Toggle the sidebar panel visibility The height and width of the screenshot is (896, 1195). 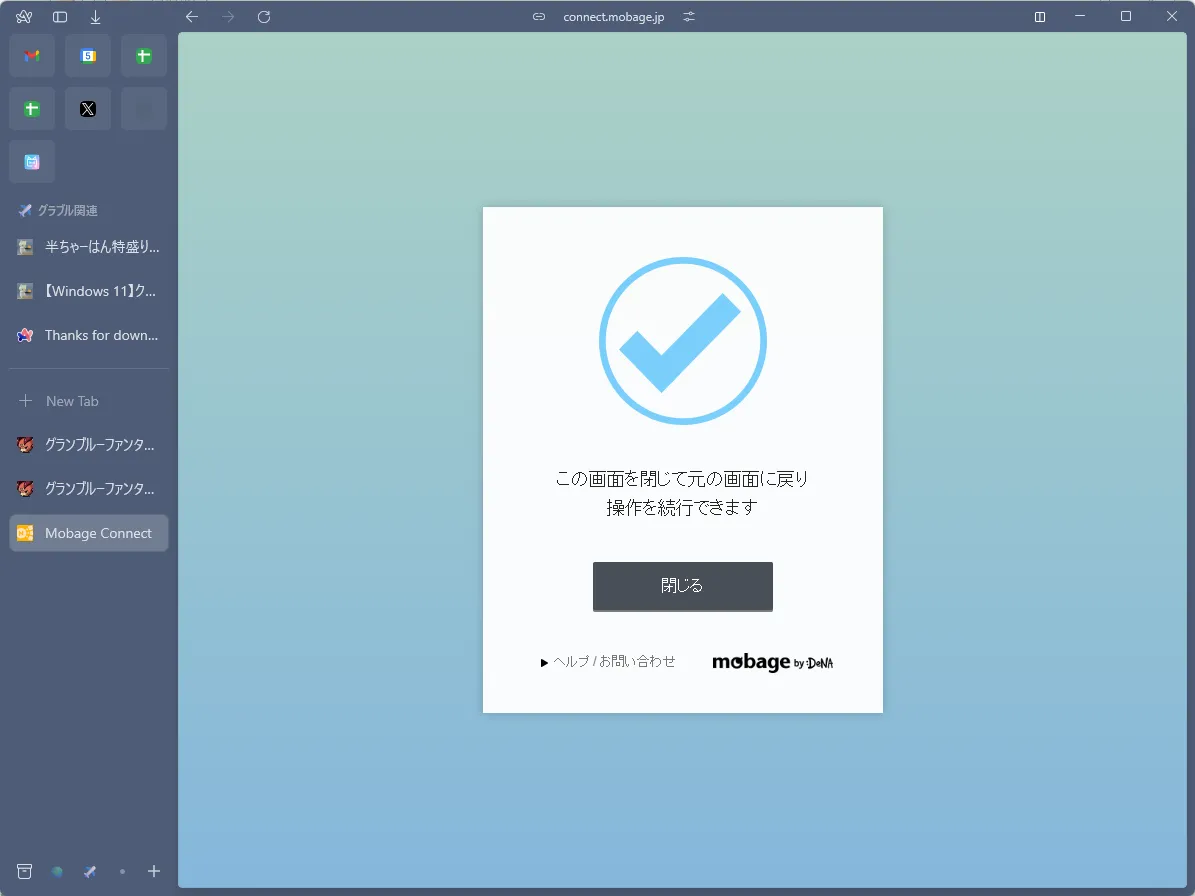60,17
